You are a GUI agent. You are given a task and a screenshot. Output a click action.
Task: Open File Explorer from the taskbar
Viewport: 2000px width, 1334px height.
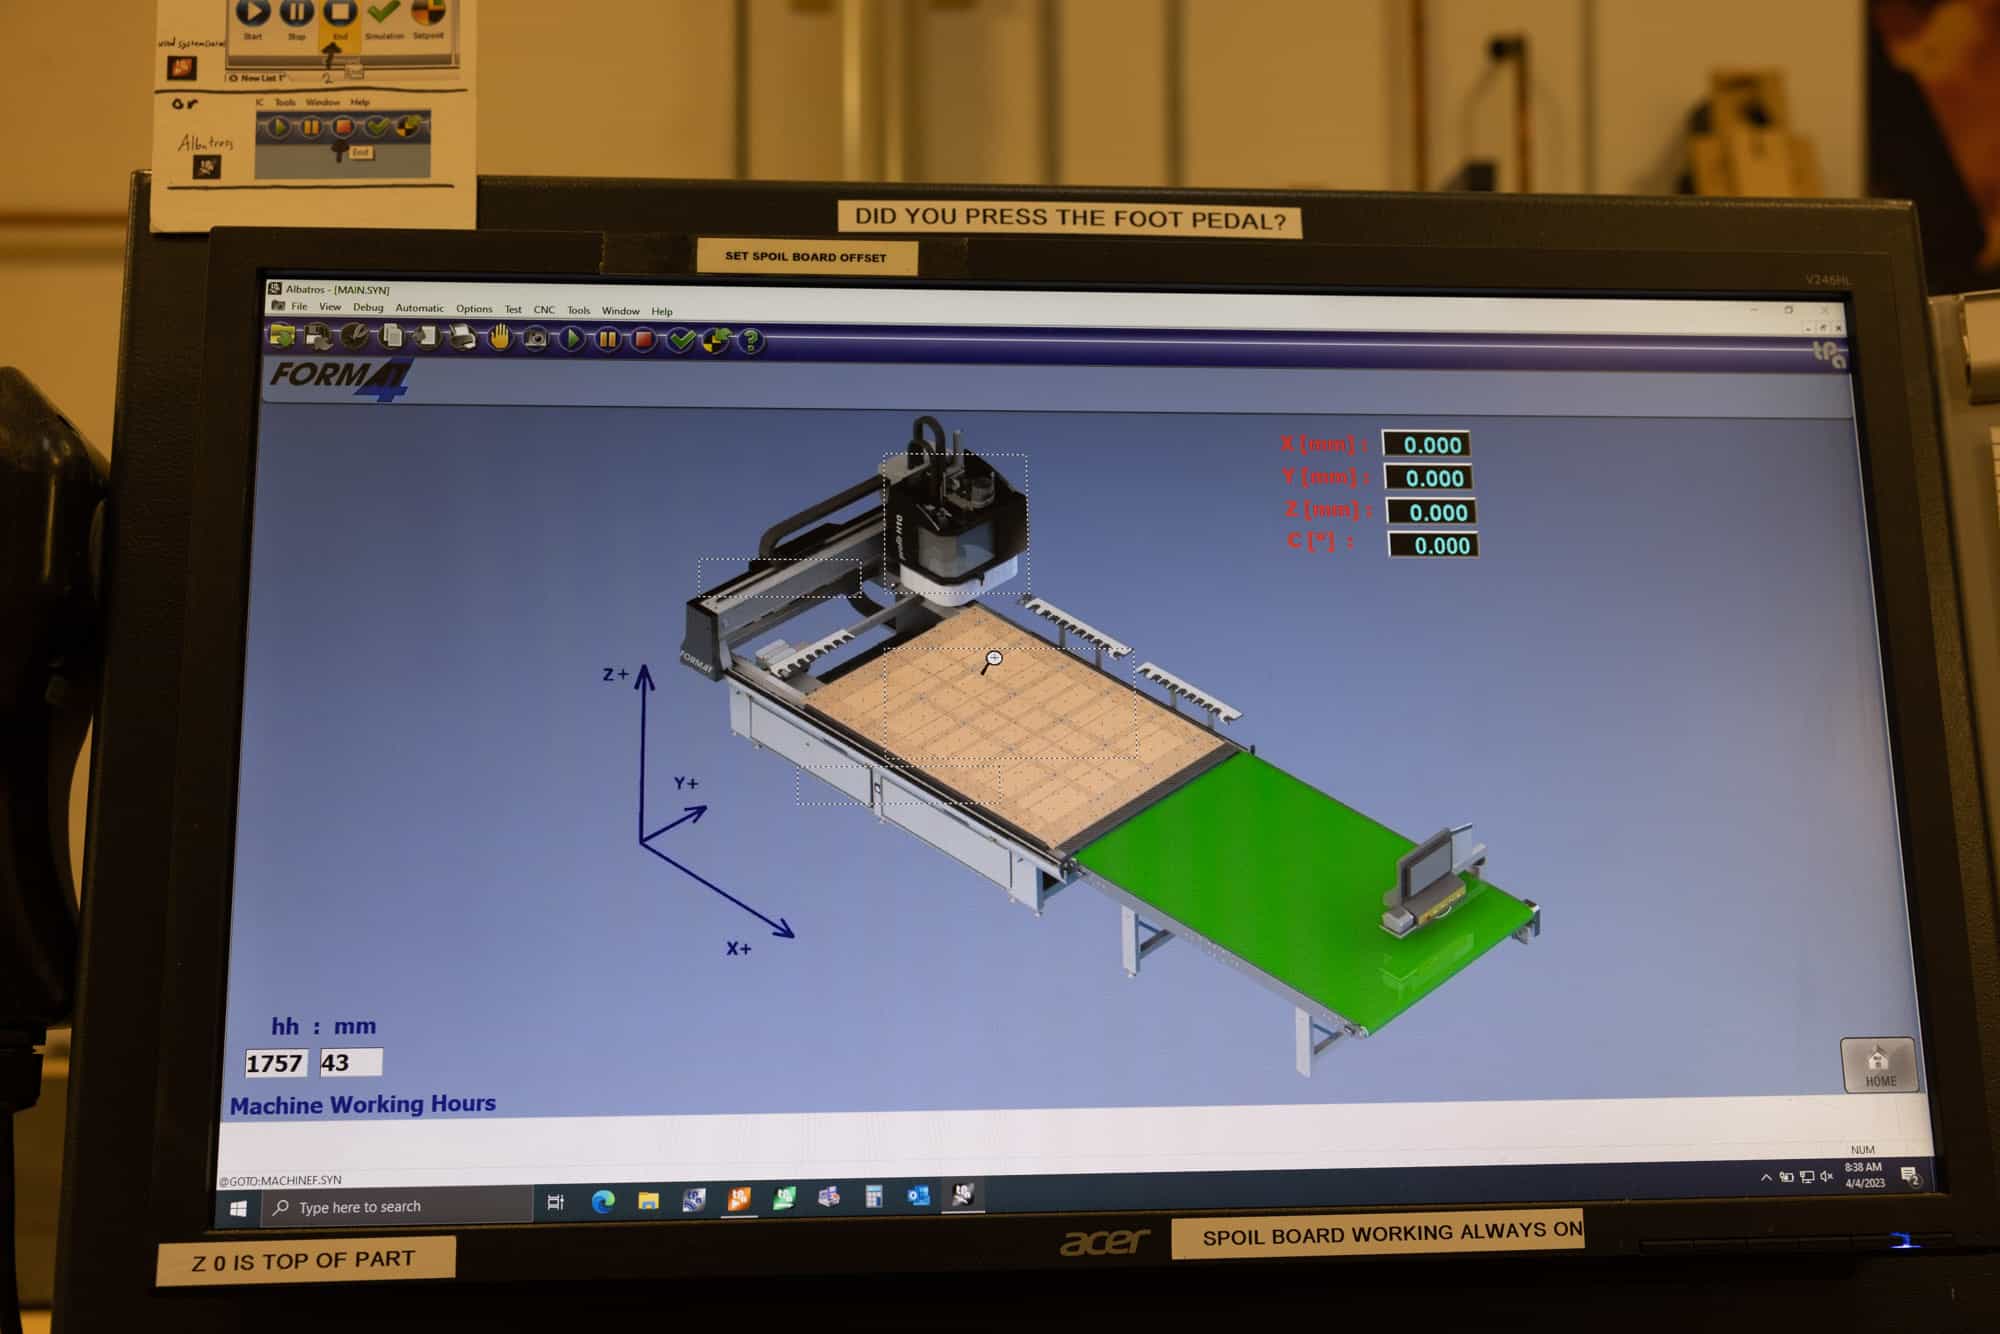click(648, 1200)
